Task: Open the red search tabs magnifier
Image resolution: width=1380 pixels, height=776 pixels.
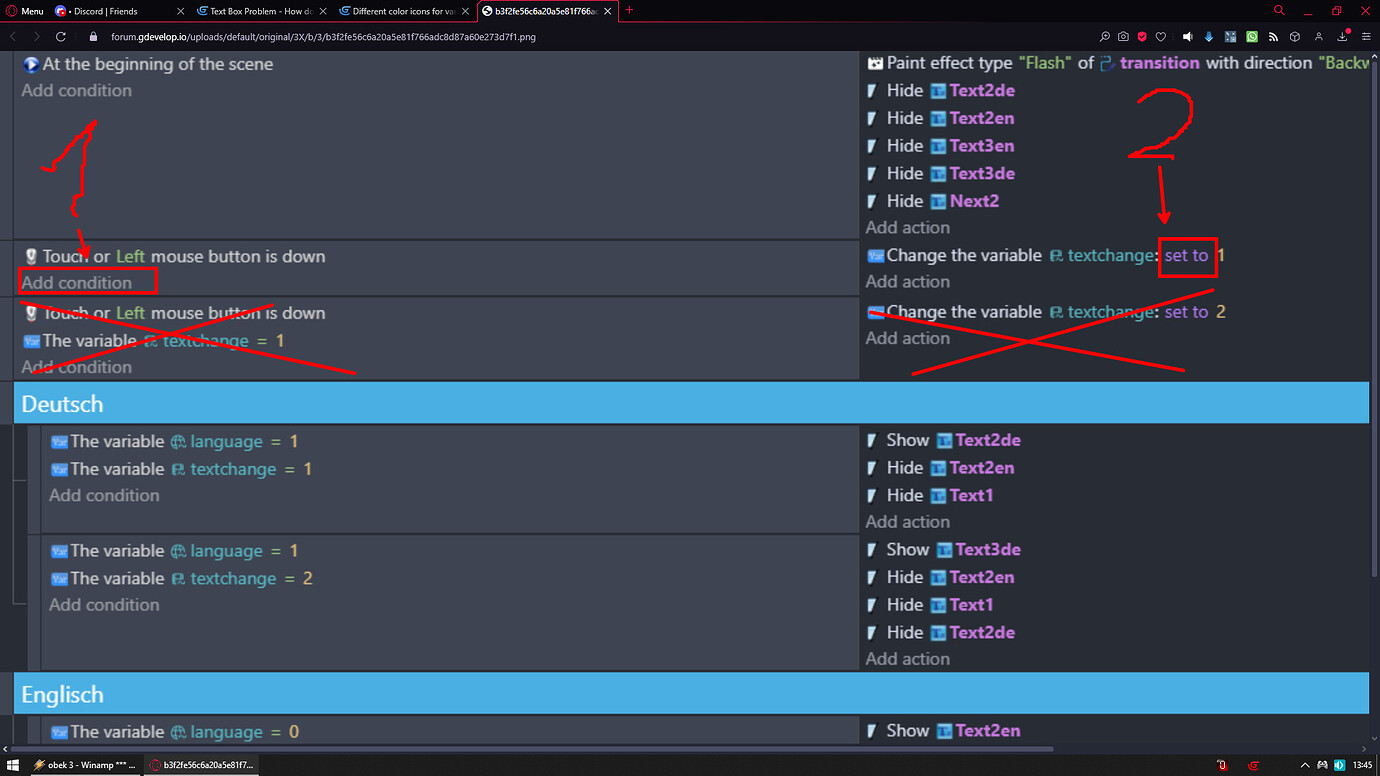Action: pyautogui.click(x=1278, y=10)
